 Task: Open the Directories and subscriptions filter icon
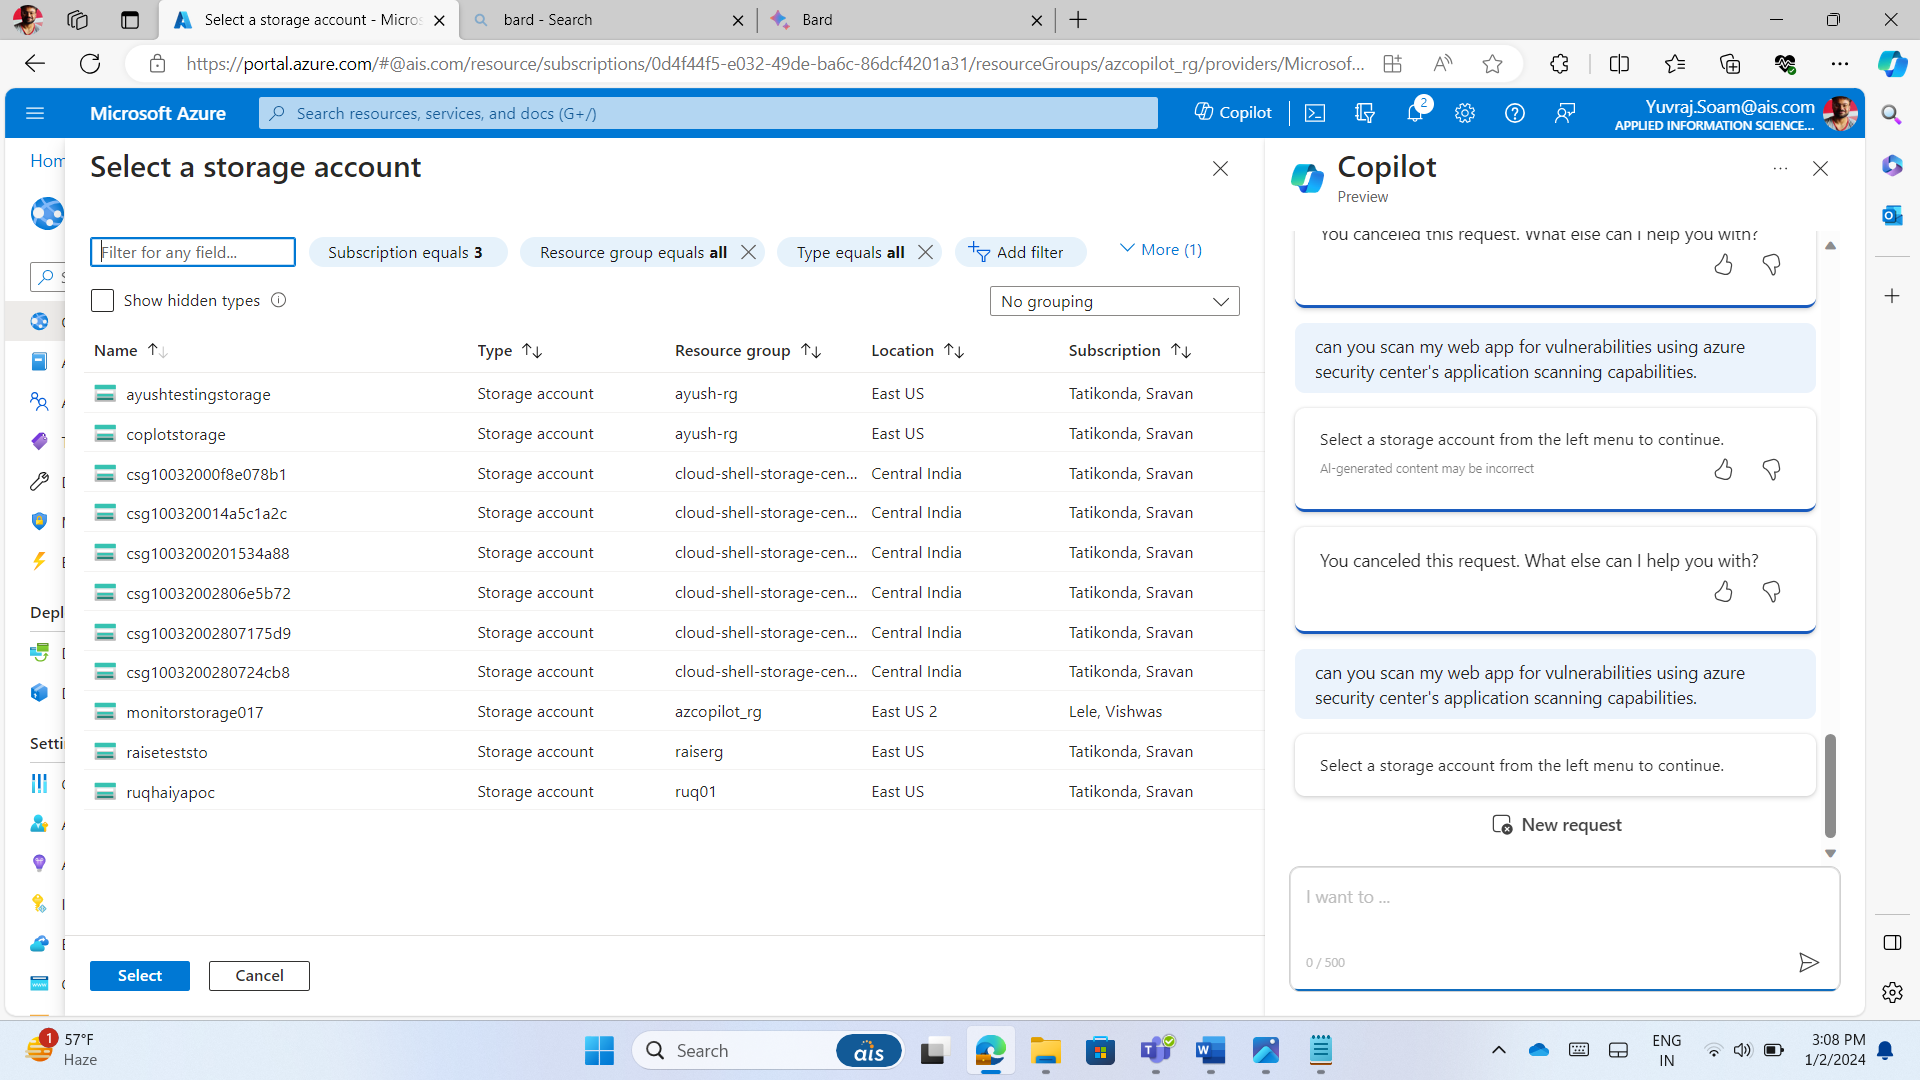tap(1365, 113)
